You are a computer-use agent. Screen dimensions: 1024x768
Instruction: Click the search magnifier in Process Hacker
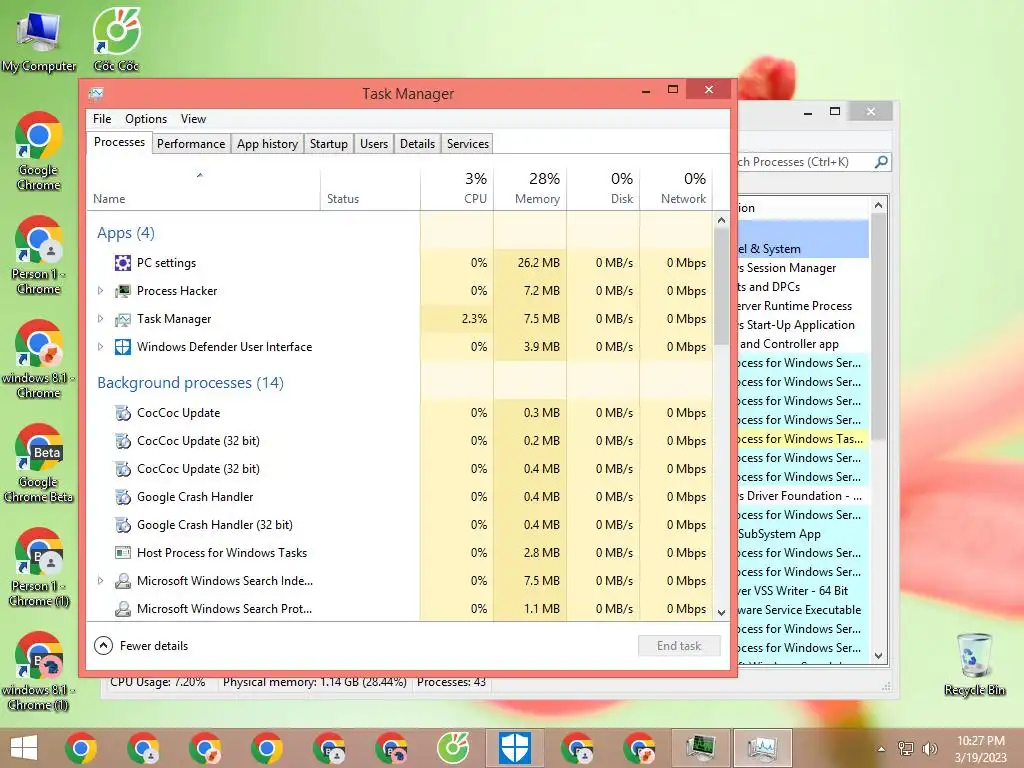point(881,161)
